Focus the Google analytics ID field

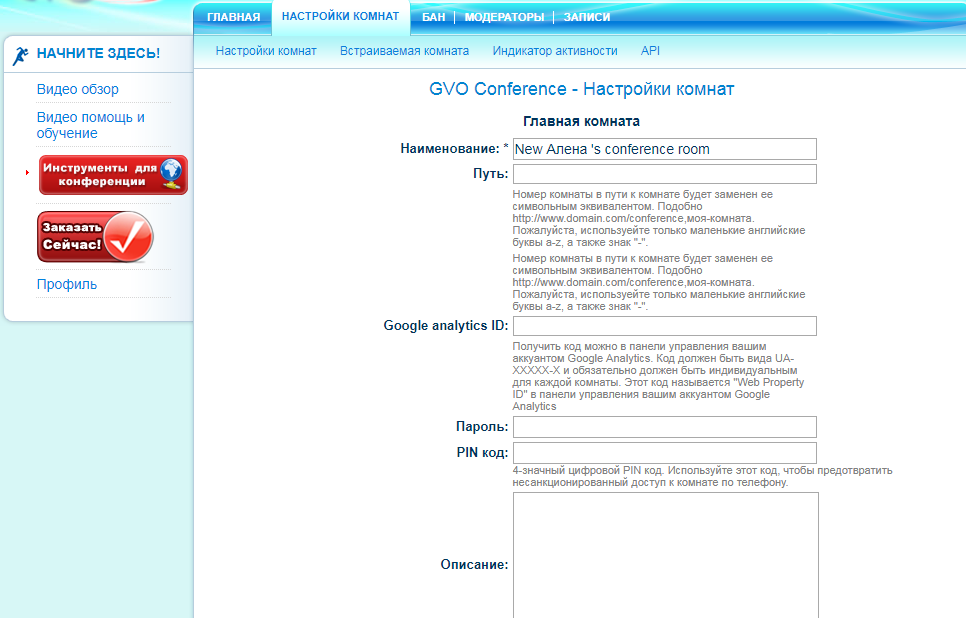point(665,326)
